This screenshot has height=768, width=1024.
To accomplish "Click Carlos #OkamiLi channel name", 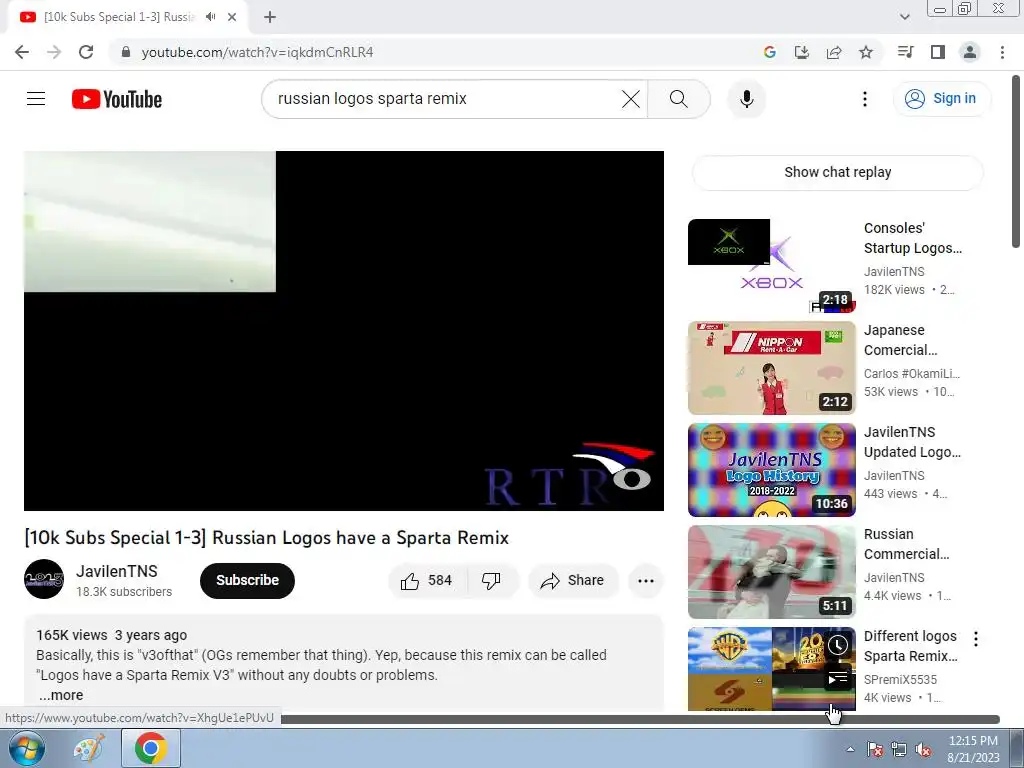I will pyautogui.click(x=912, y=374).
